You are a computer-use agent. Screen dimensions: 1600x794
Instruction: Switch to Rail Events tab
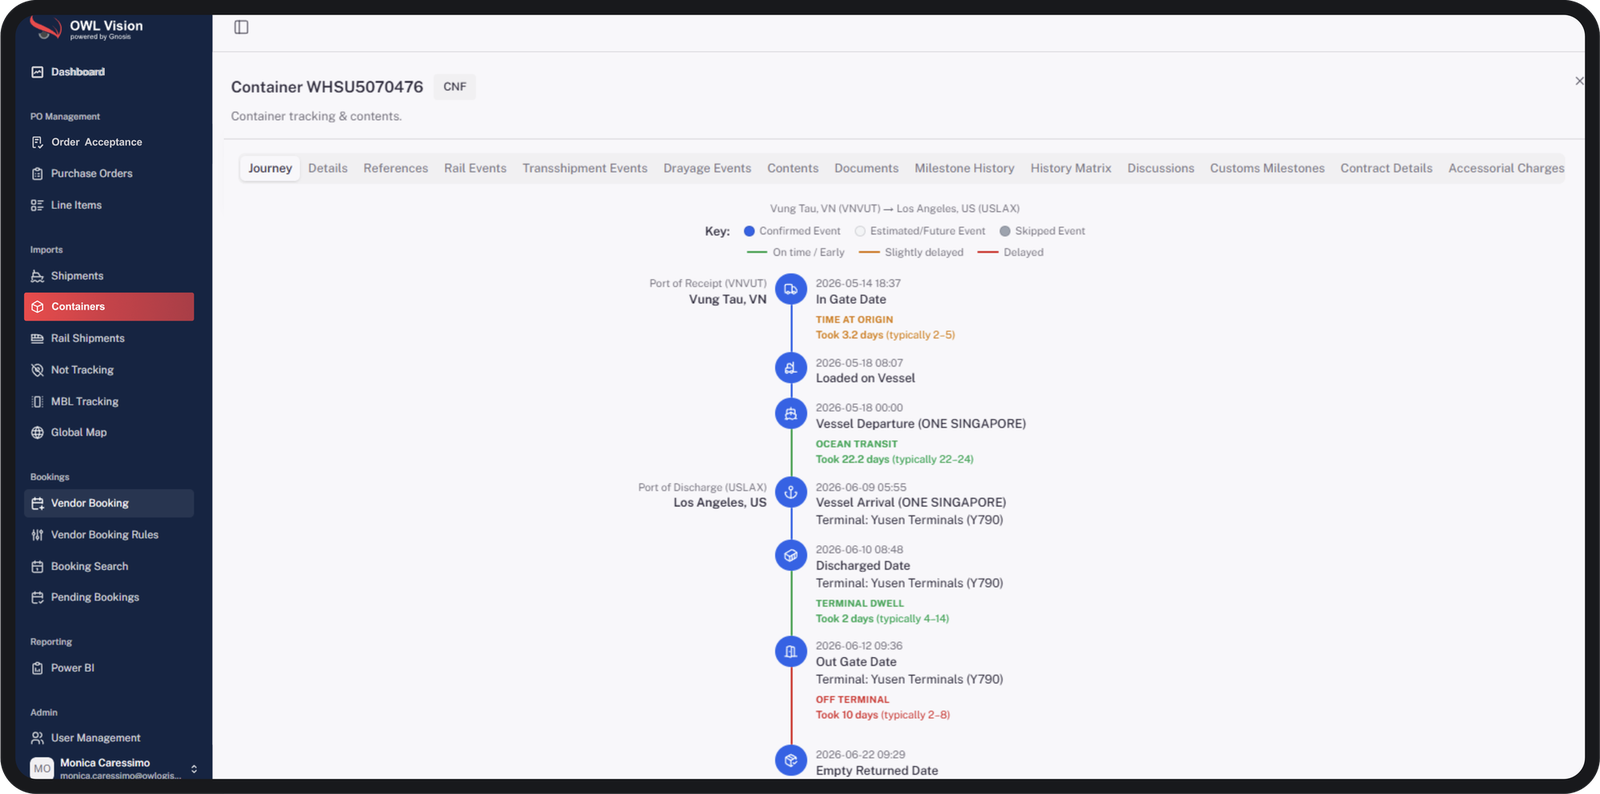(x=475, y=168)
